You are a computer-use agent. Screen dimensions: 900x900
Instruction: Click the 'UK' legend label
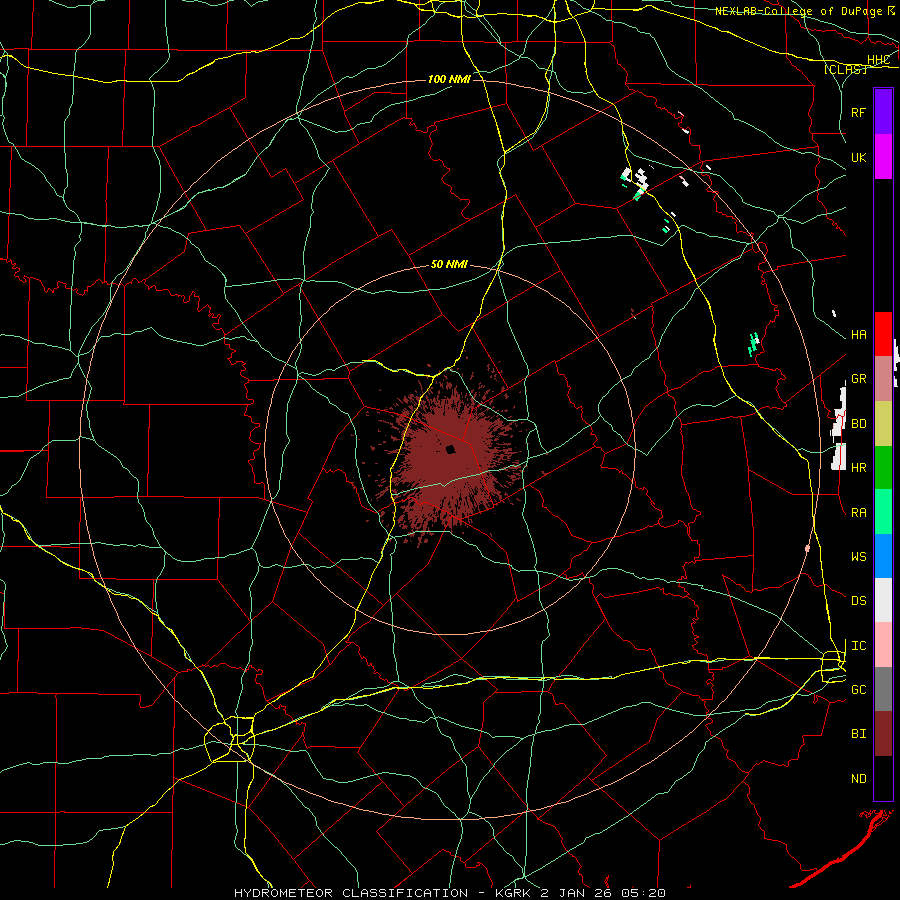click(x=858, y=157)
